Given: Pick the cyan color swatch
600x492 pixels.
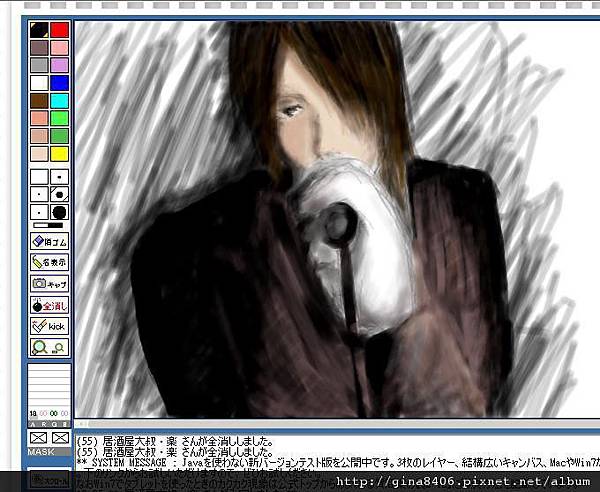Looking at the screenshot, I should (x=60, y=101).
